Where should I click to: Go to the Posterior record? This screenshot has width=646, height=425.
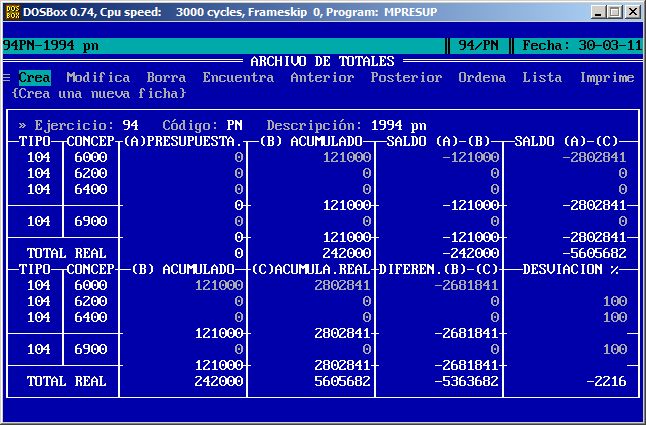406,77
